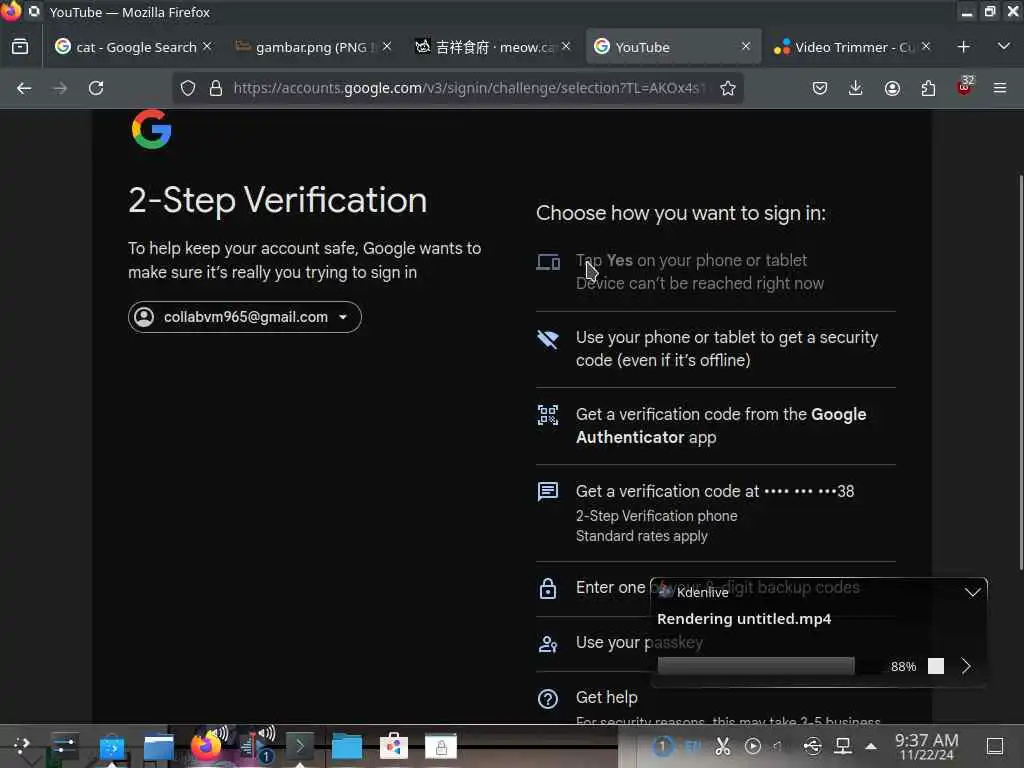The height and width of the screenshot is (768, 1024).
Task: Choose verification code by text message
Action: pos(716,513)
